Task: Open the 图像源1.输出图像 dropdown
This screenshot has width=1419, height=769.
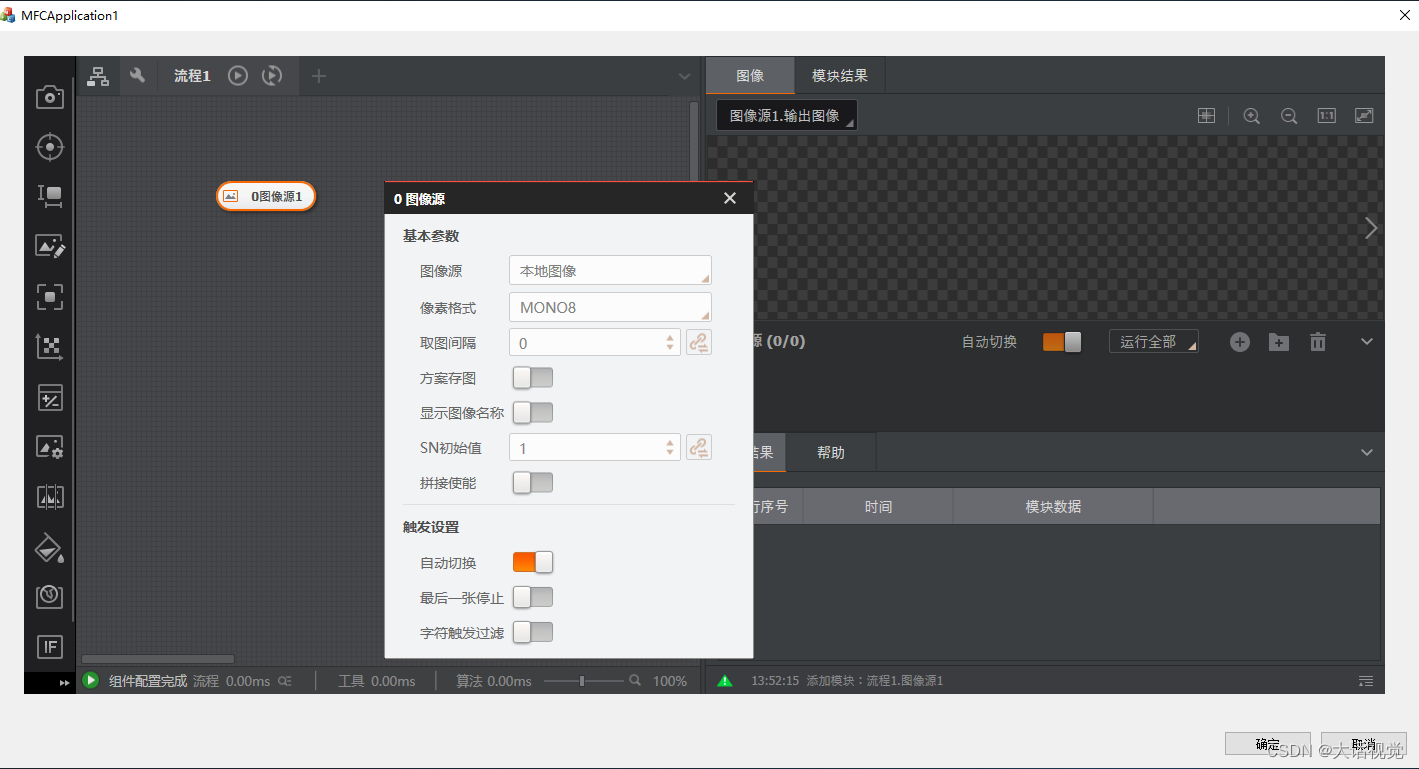Action: [x=787, y=116]
